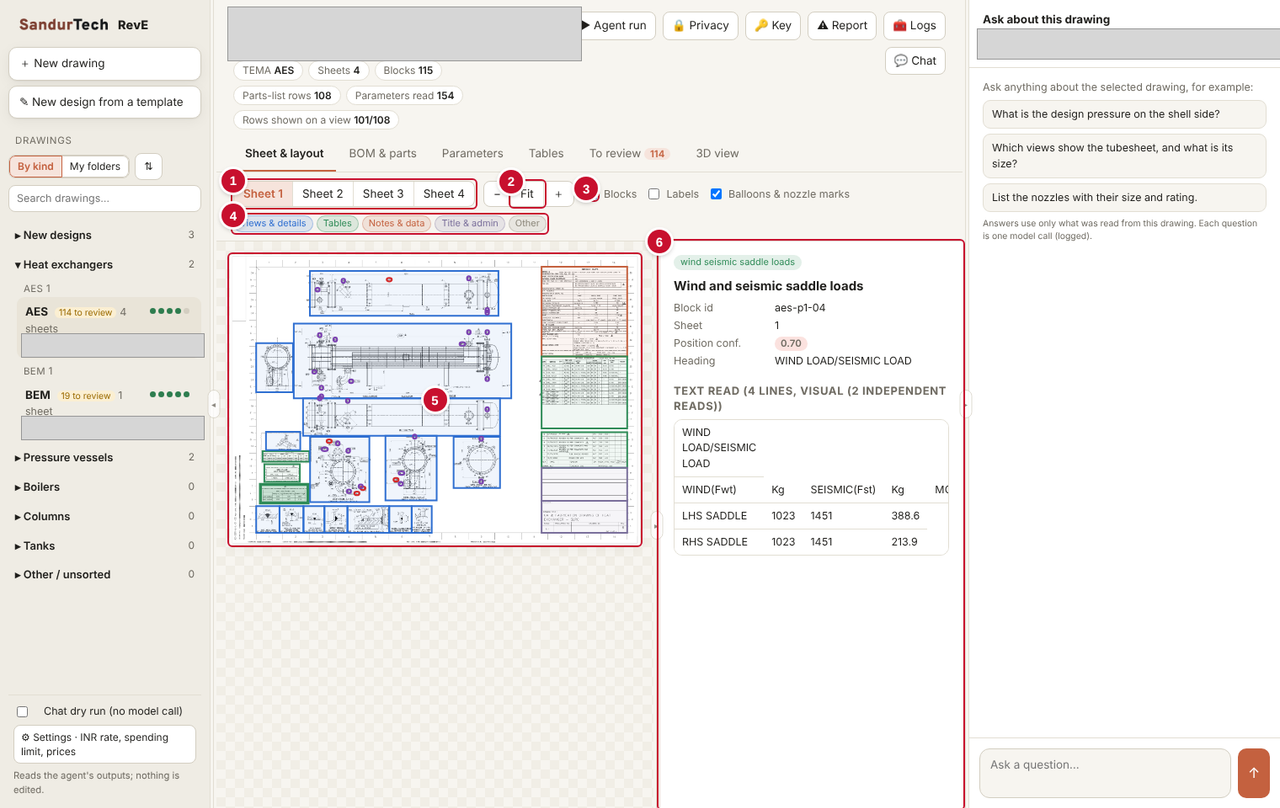Collapse the left sidebar handle
This screenshot has height=808, width=1280.
point(212,404)
